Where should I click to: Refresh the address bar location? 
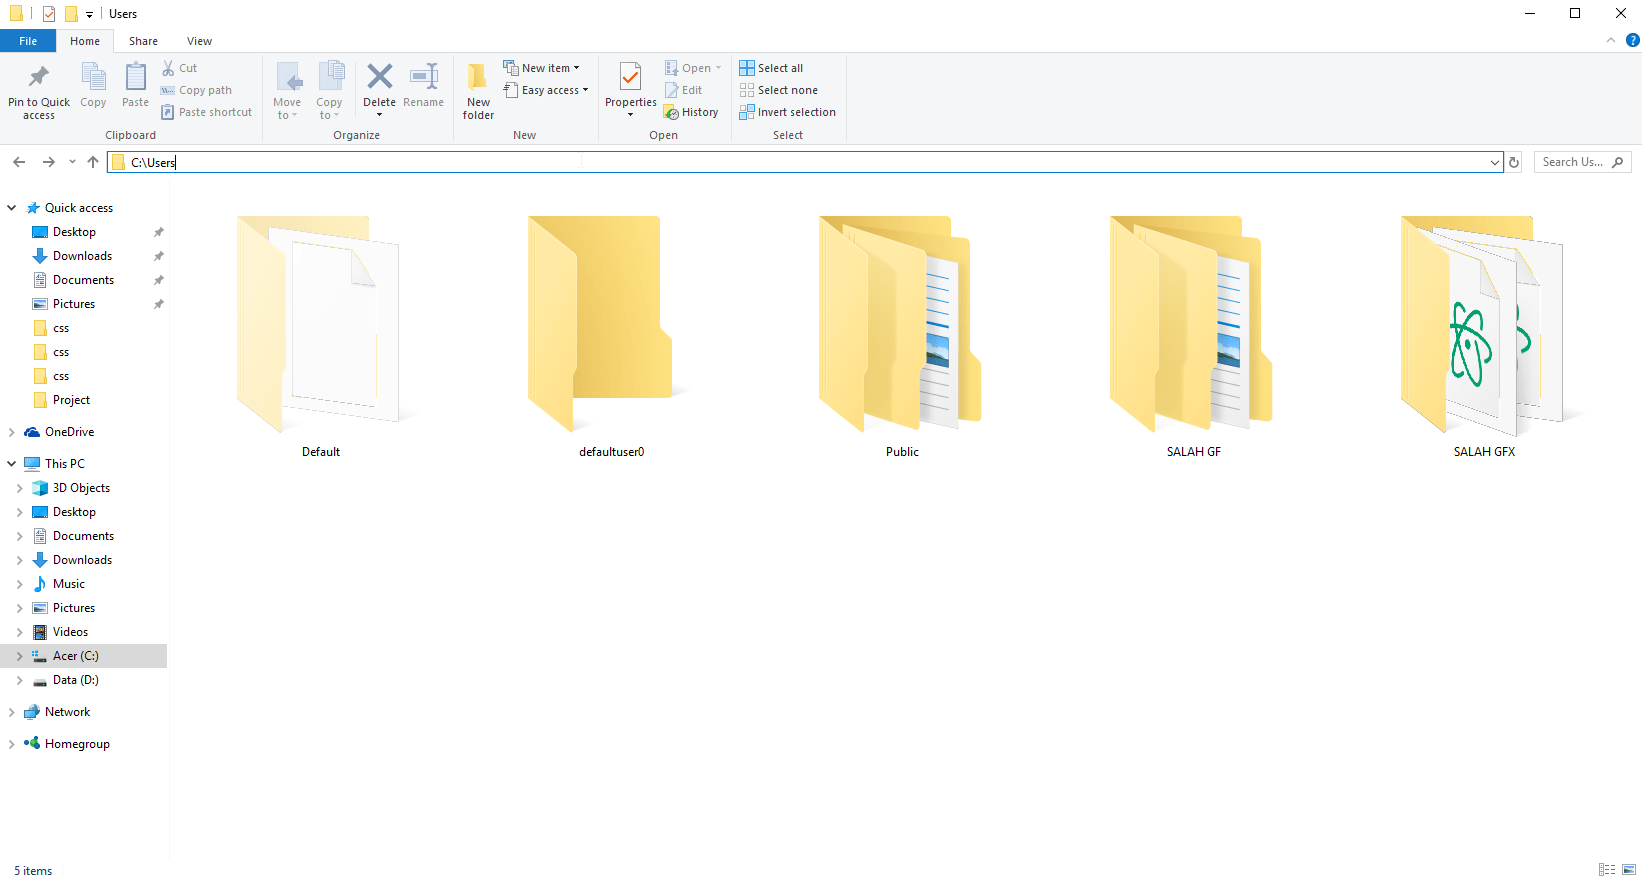click(x=1514, y=162)
